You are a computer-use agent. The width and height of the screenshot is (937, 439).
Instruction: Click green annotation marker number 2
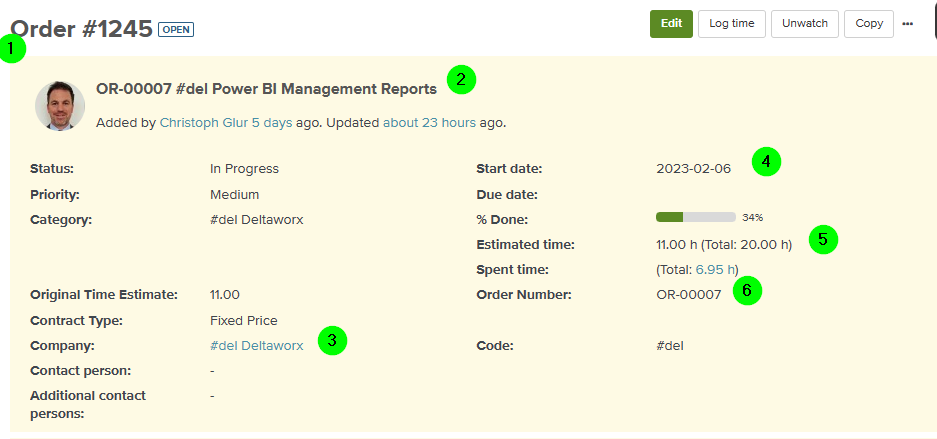(461, 80)
